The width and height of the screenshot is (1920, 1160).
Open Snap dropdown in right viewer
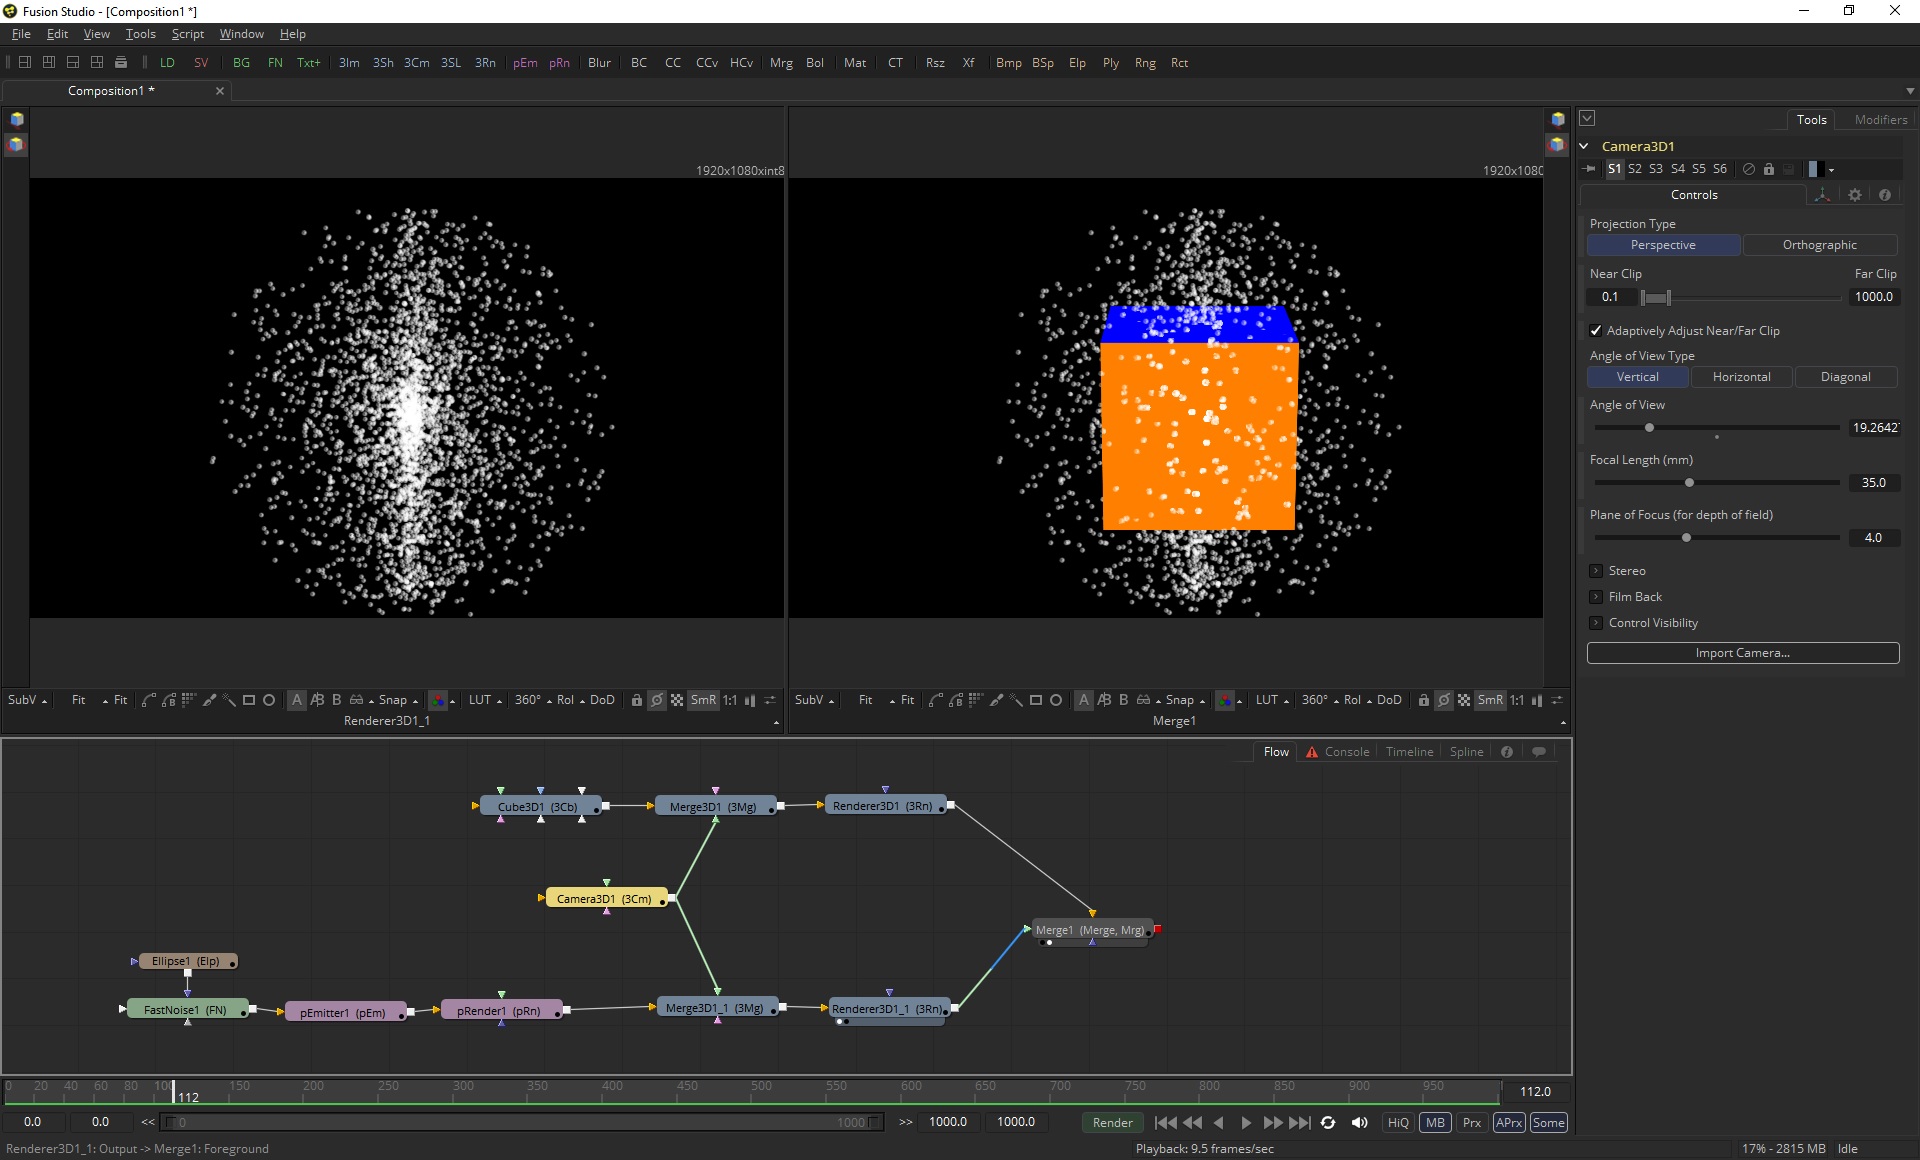(x=1185, y=700)
